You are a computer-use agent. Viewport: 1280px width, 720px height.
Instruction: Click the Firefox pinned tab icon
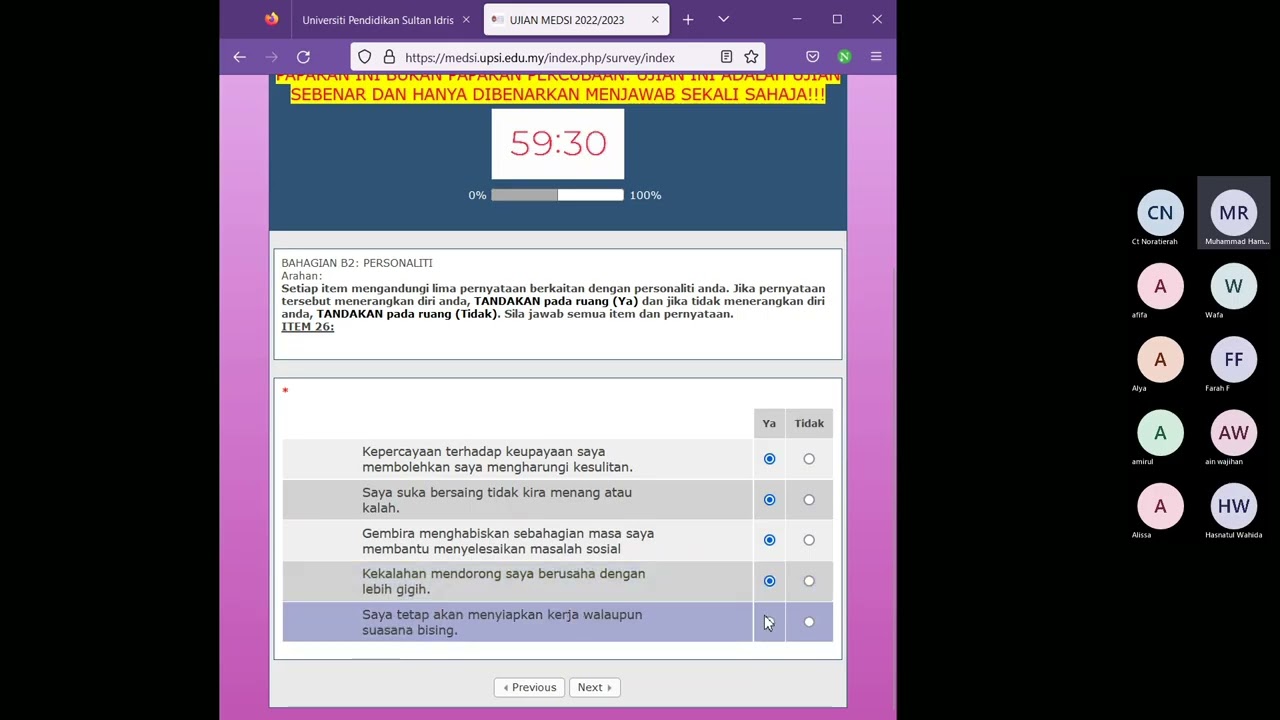tap(272, 19)
